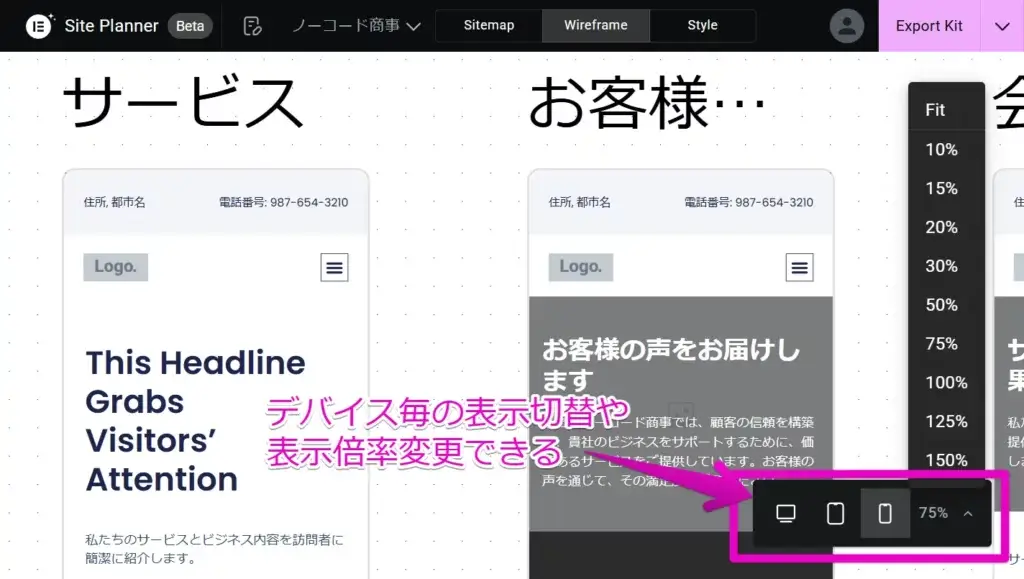This screenshot has width=1024, height=579.
Task: Switch to the Style tab
Action: click(x=702, y=25)
